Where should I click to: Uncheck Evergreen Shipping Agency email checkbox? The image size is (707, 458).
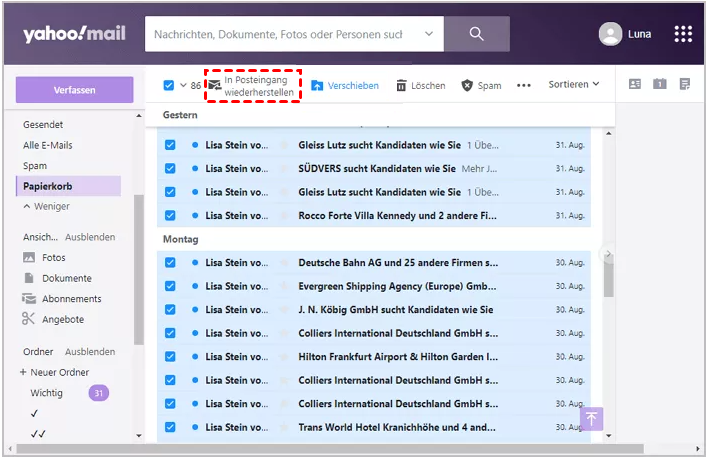(170, 286)
